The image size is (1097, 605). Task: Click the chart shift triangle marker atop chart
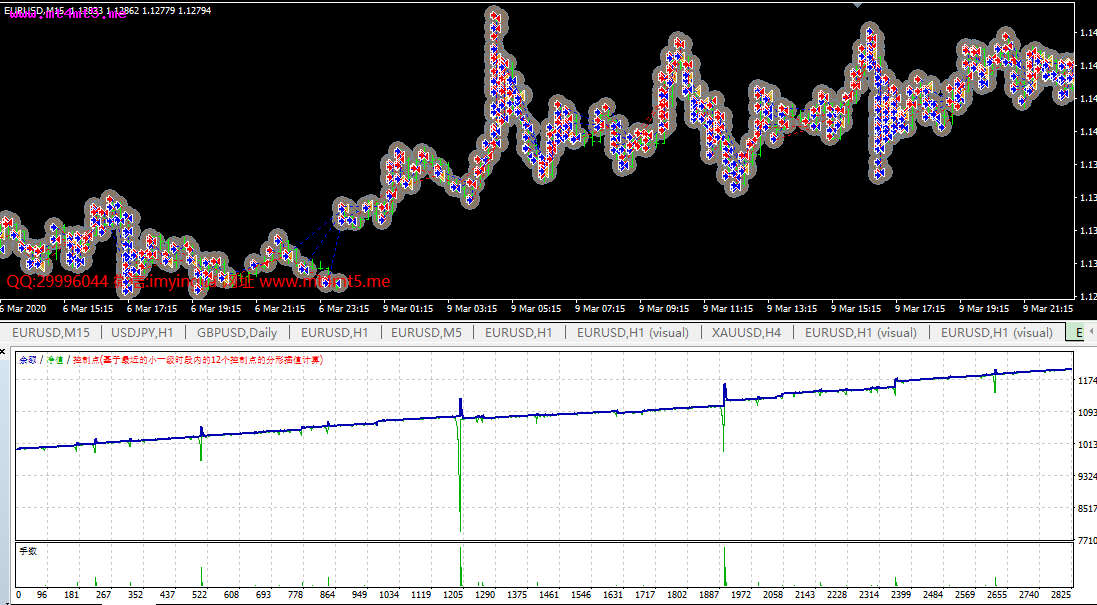(x=857, y=5)
